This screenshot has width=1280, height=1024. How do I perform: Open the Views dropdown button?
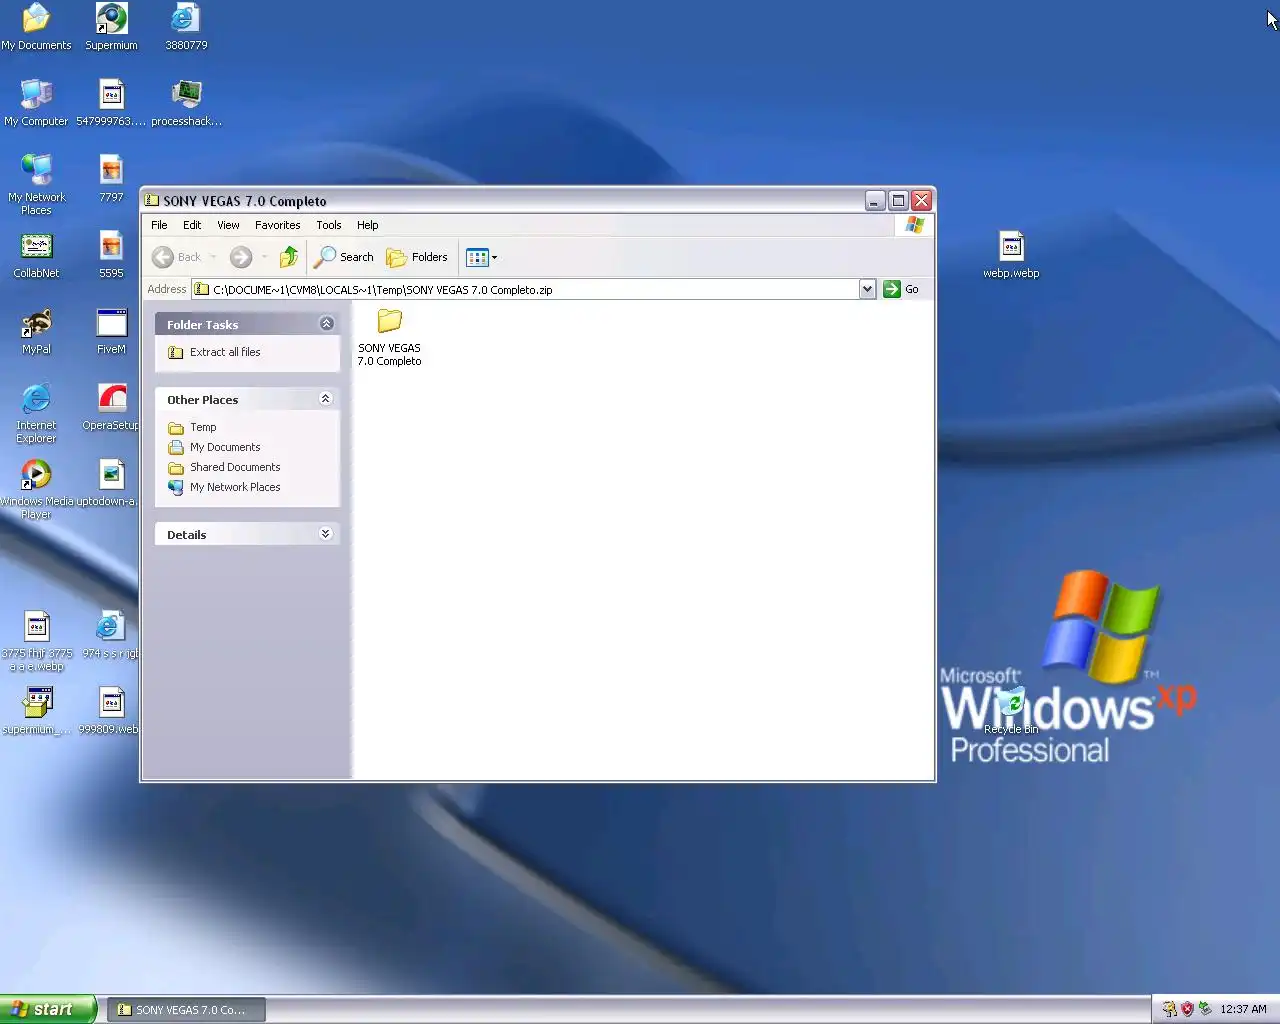click(481, 257)
